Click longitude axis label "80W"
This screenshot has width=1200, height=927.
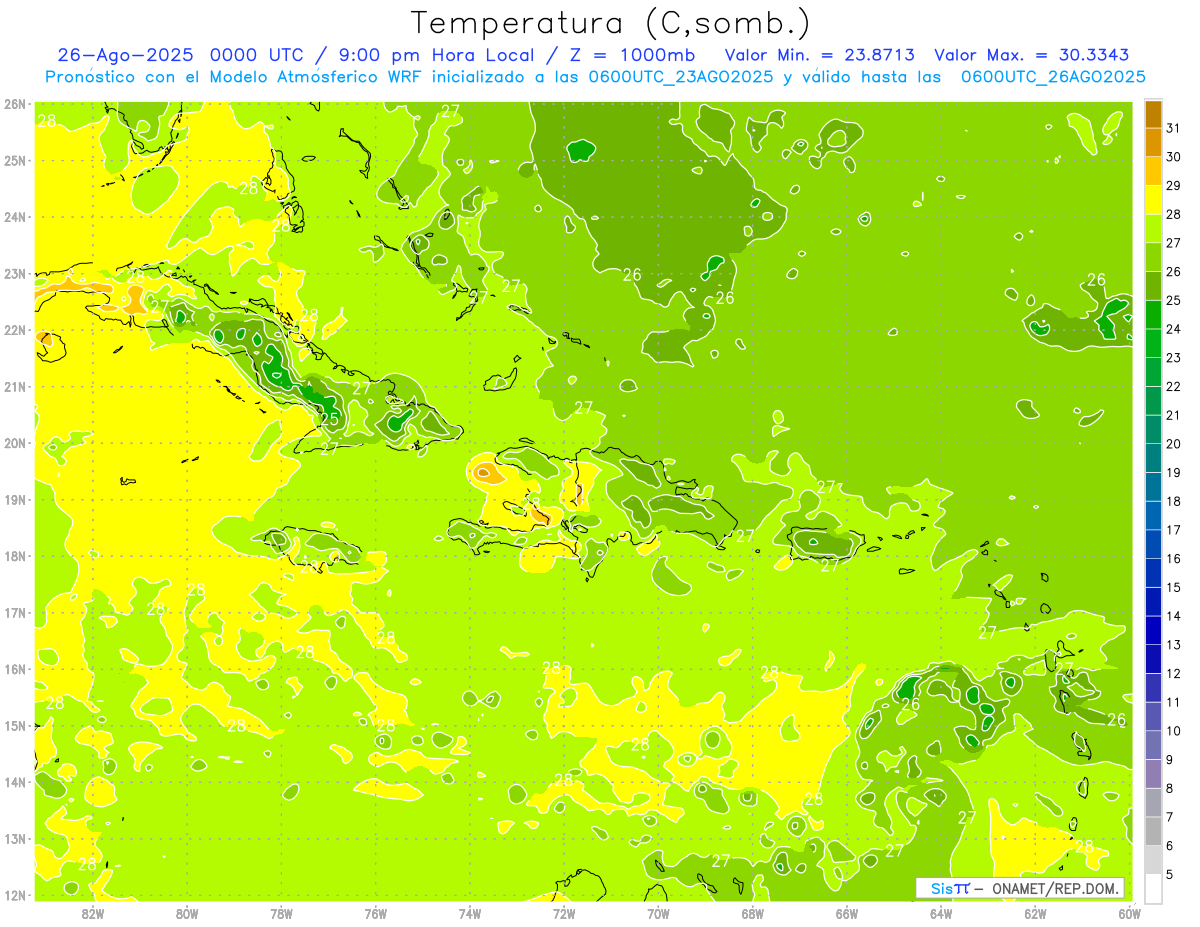[x=186, y=914]
